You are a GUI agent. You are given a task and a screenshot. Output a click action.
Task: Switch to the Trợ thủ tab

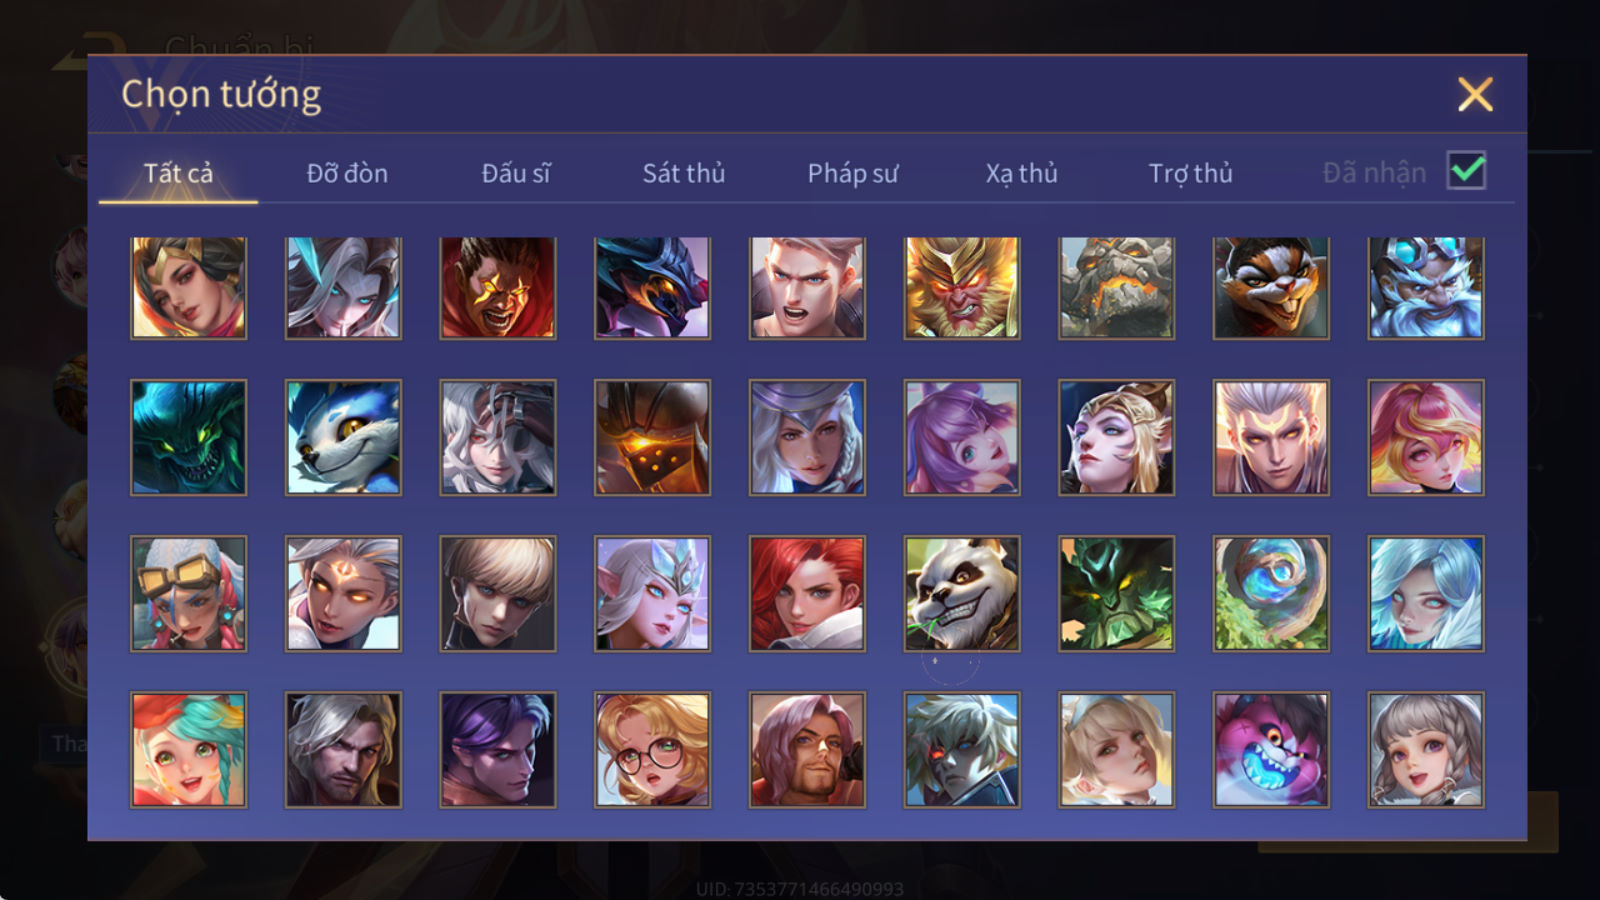(x=1190, y=173)
